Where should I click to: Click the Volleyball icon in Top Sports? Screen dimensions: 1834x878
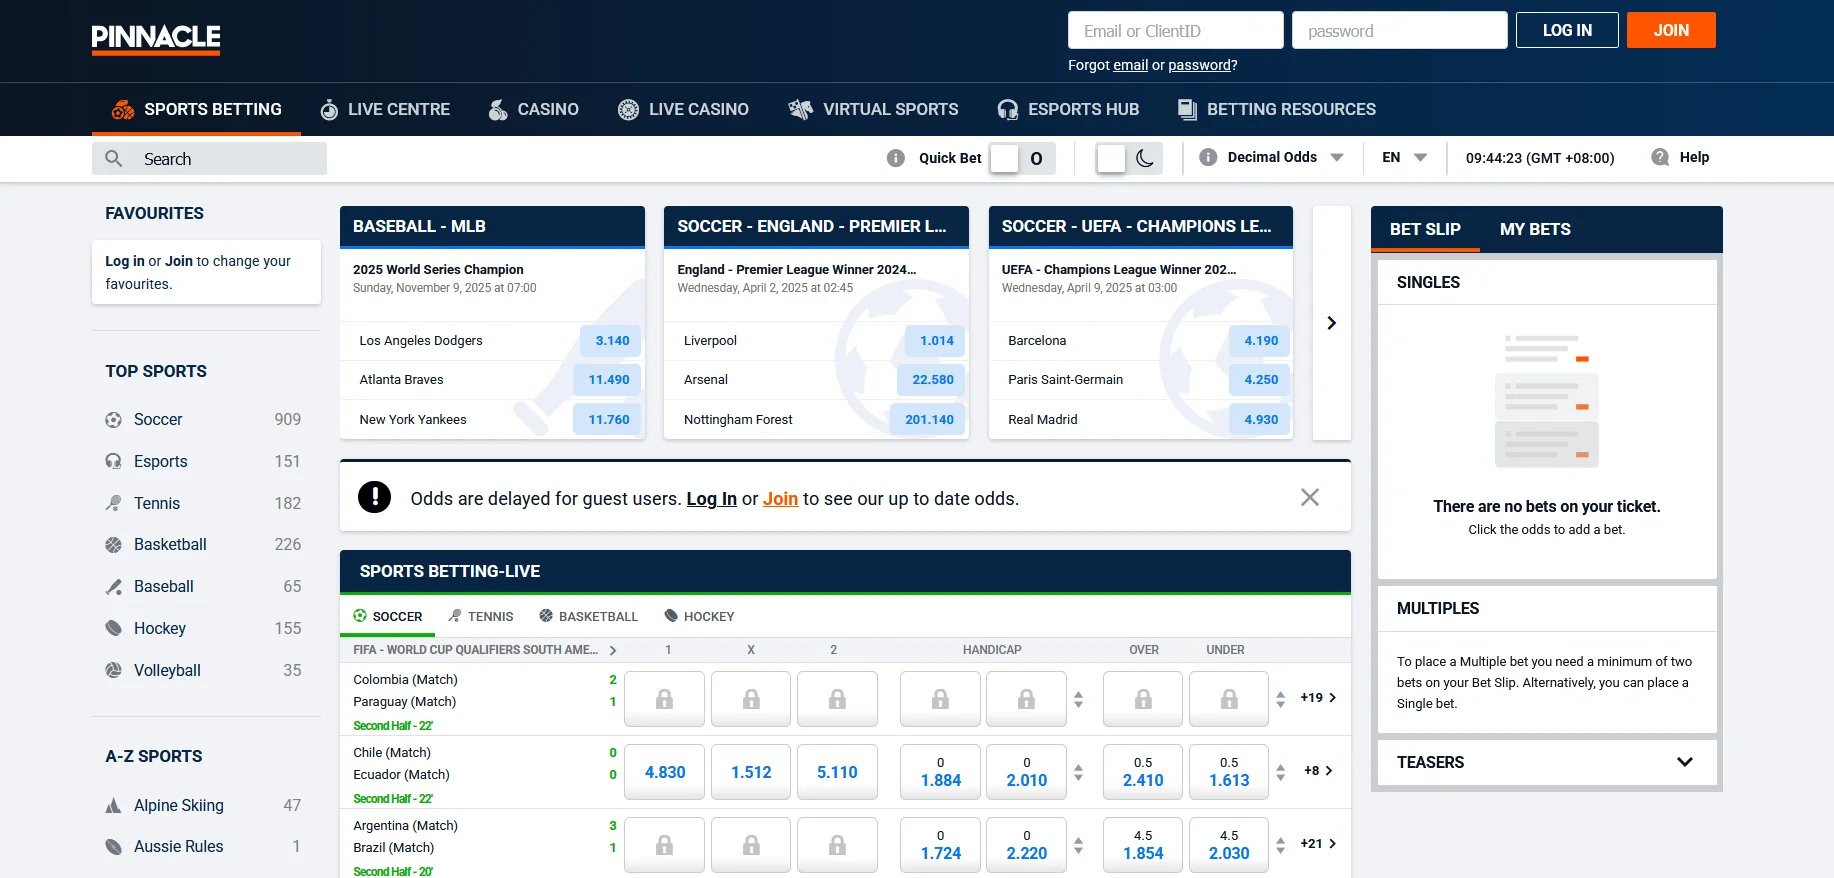114,671
